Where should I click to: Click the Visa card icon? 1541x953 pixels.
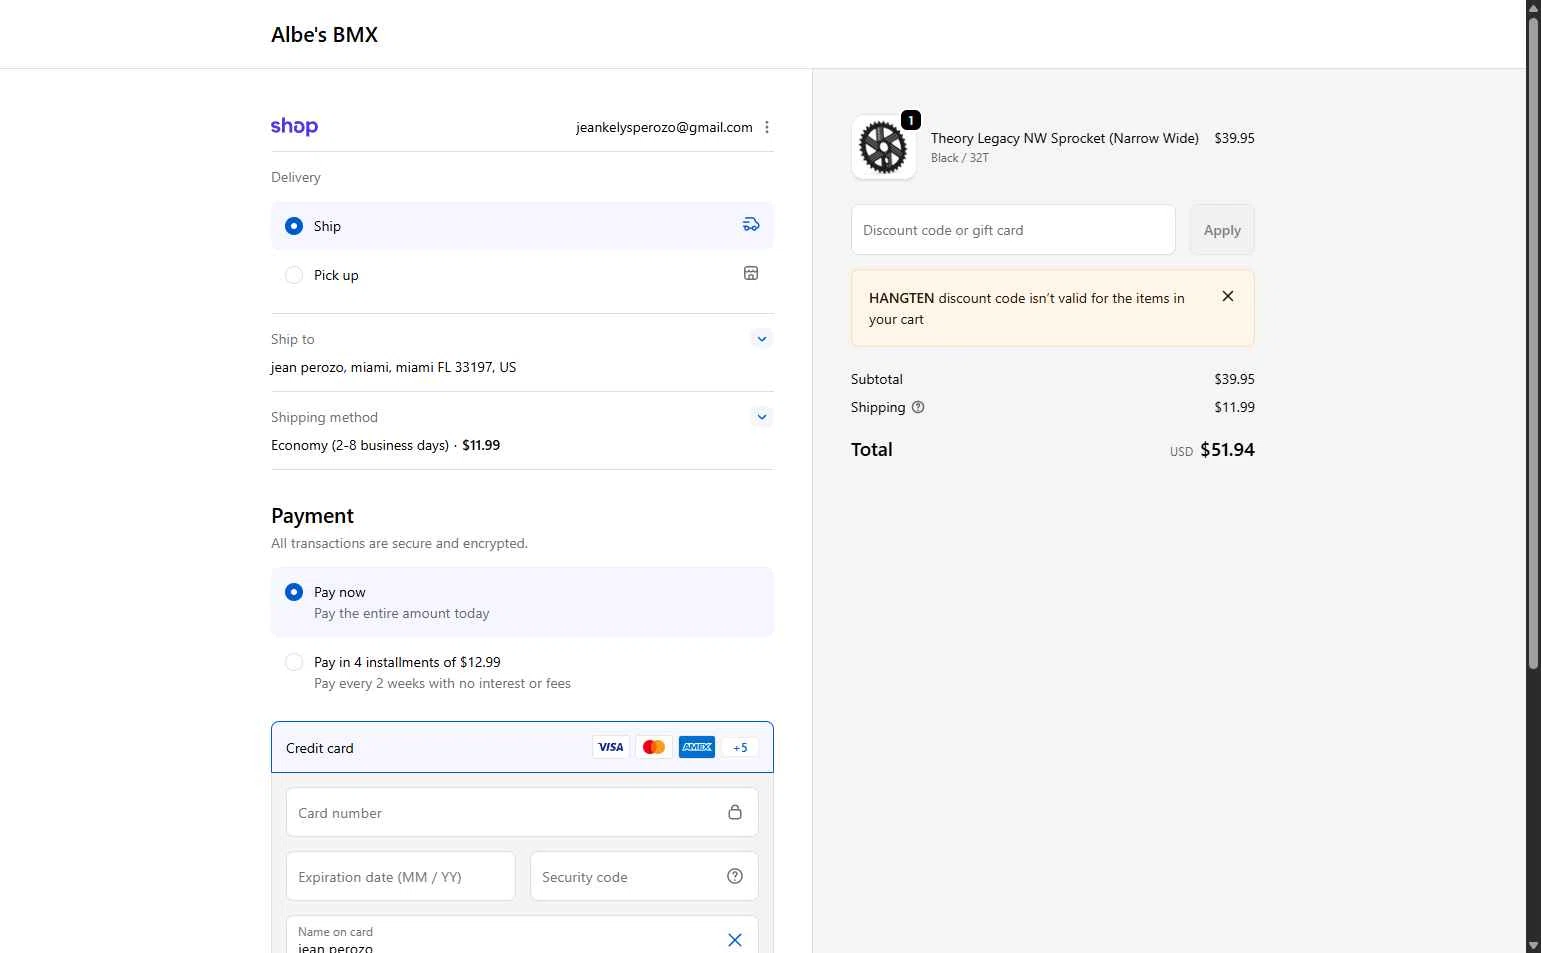pyautogui.click(x=611, y=747)
